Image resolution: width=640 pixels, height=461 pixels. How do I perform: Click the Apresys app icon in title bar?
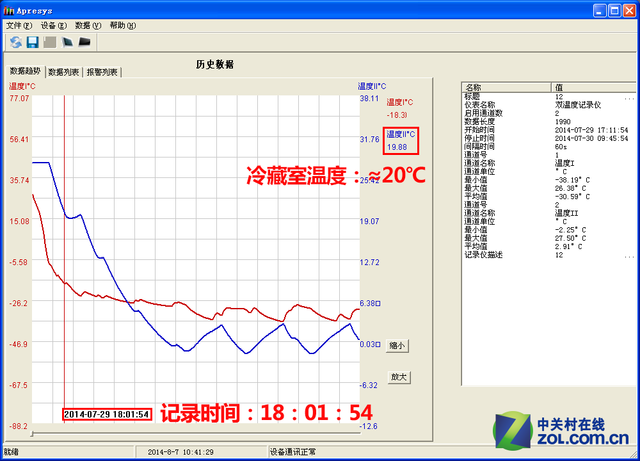[9, 11]
